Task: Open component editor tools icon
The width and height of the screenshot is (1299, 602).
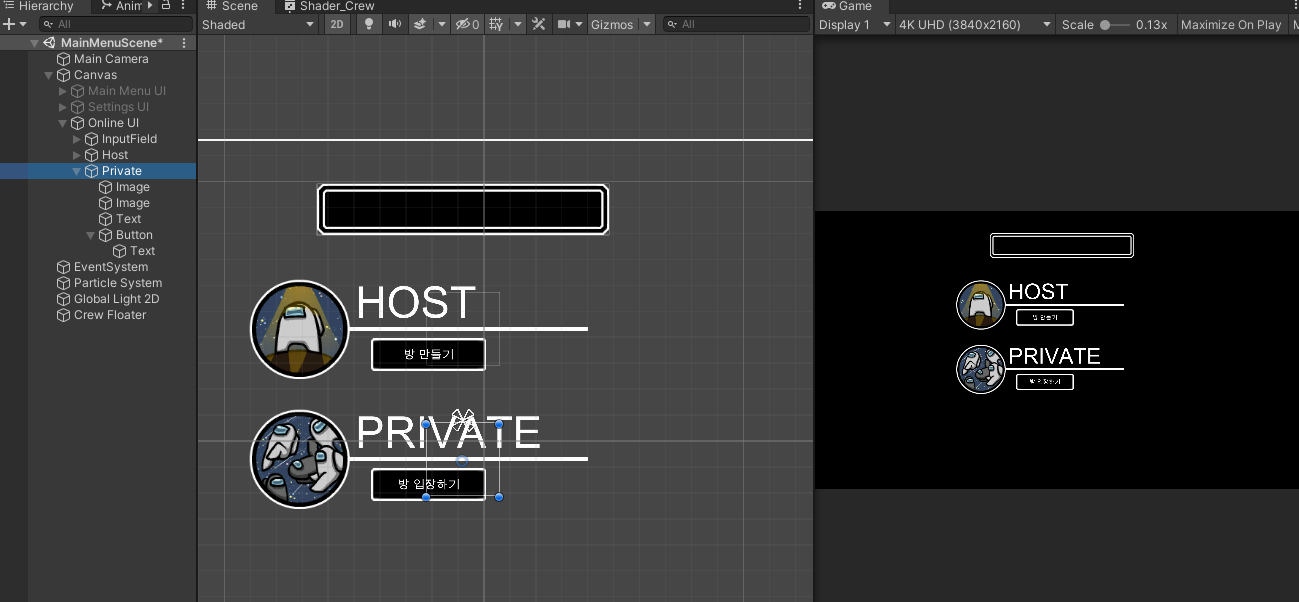Action: click(539, 24)
